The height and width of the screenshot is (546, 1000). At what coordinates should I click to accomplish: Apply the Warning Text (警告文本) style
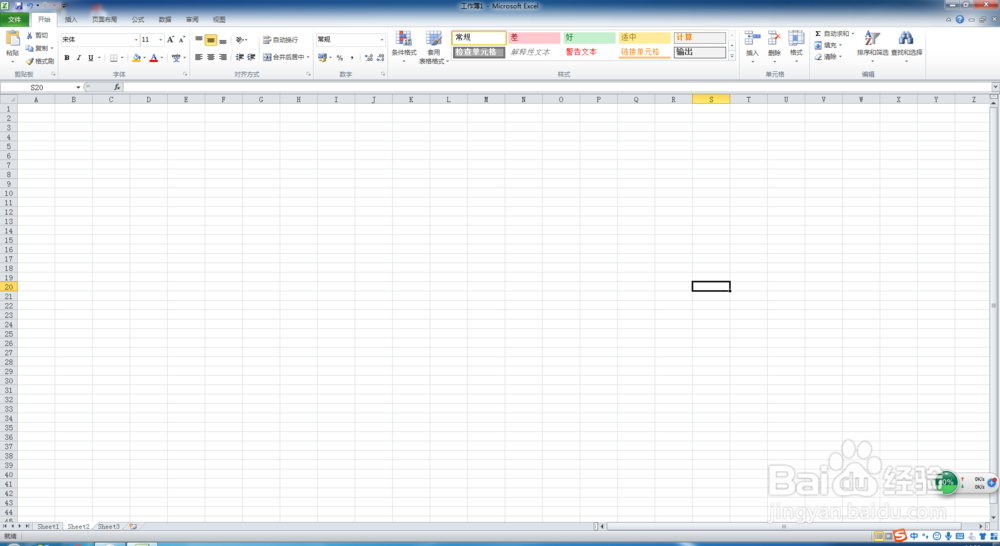click(589, 52)
